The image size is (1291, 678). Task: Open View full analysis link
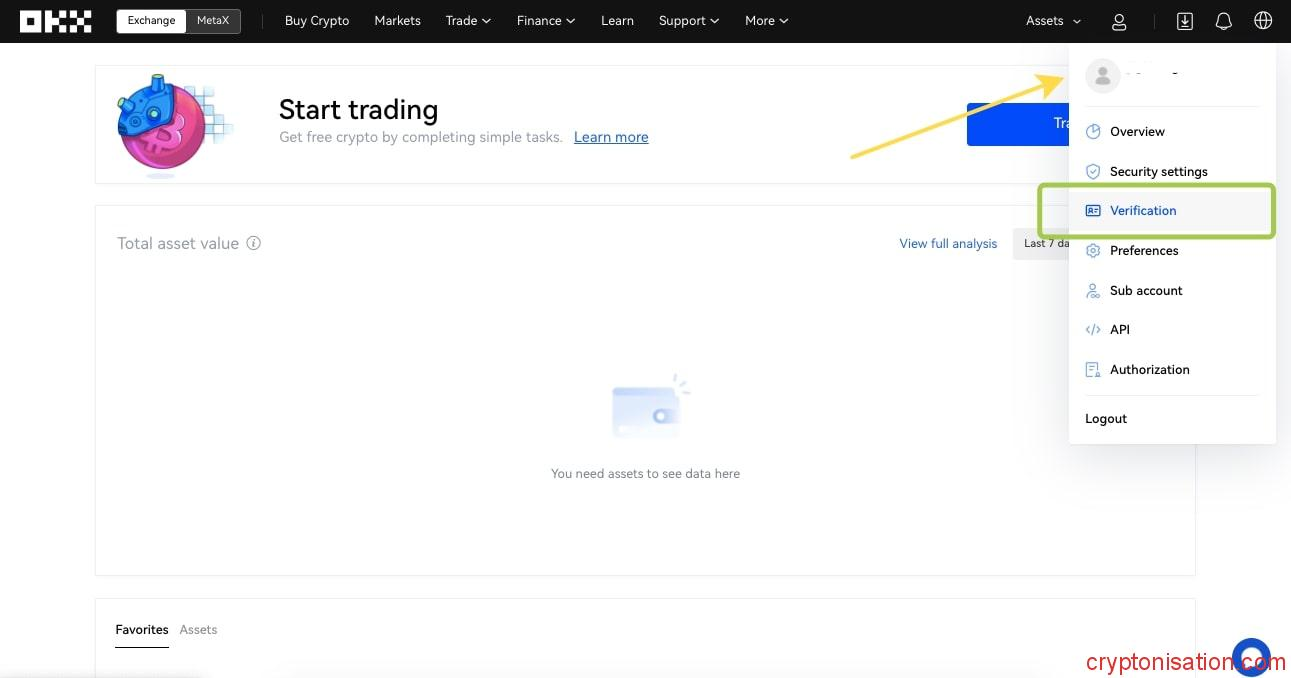pos(948,243)
